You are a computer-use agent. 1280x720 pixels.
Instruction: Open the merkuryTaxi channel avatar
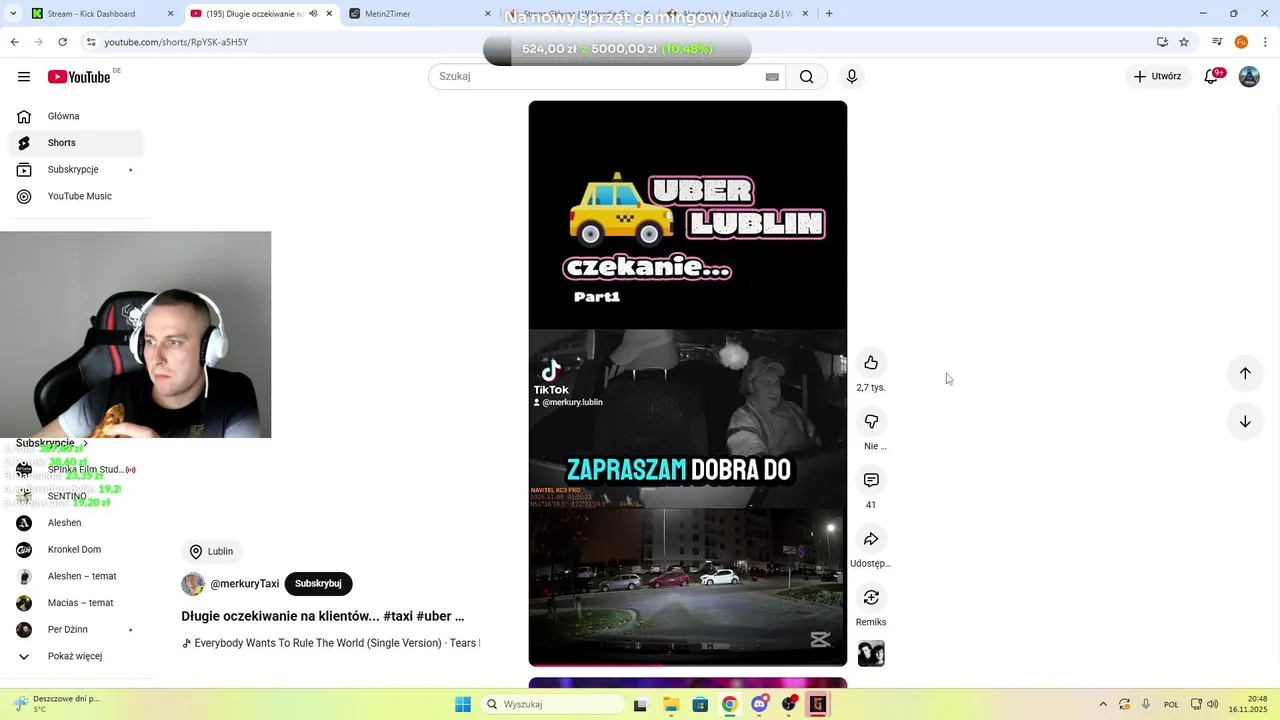coord(193,584)
